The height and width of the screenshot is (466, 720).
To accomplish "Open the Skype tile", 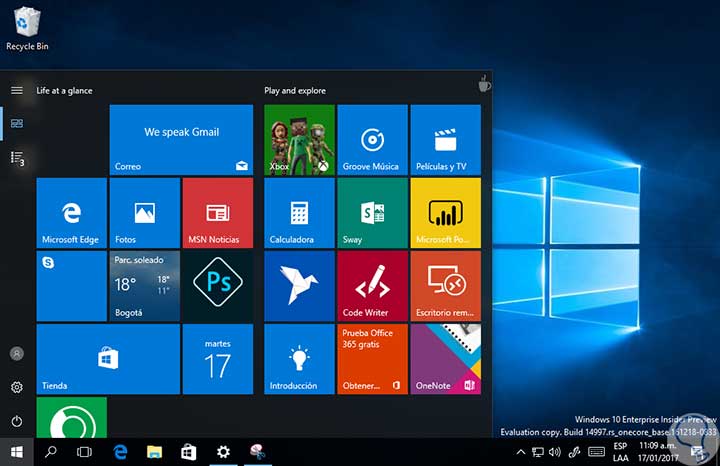I will click(72, 286).
